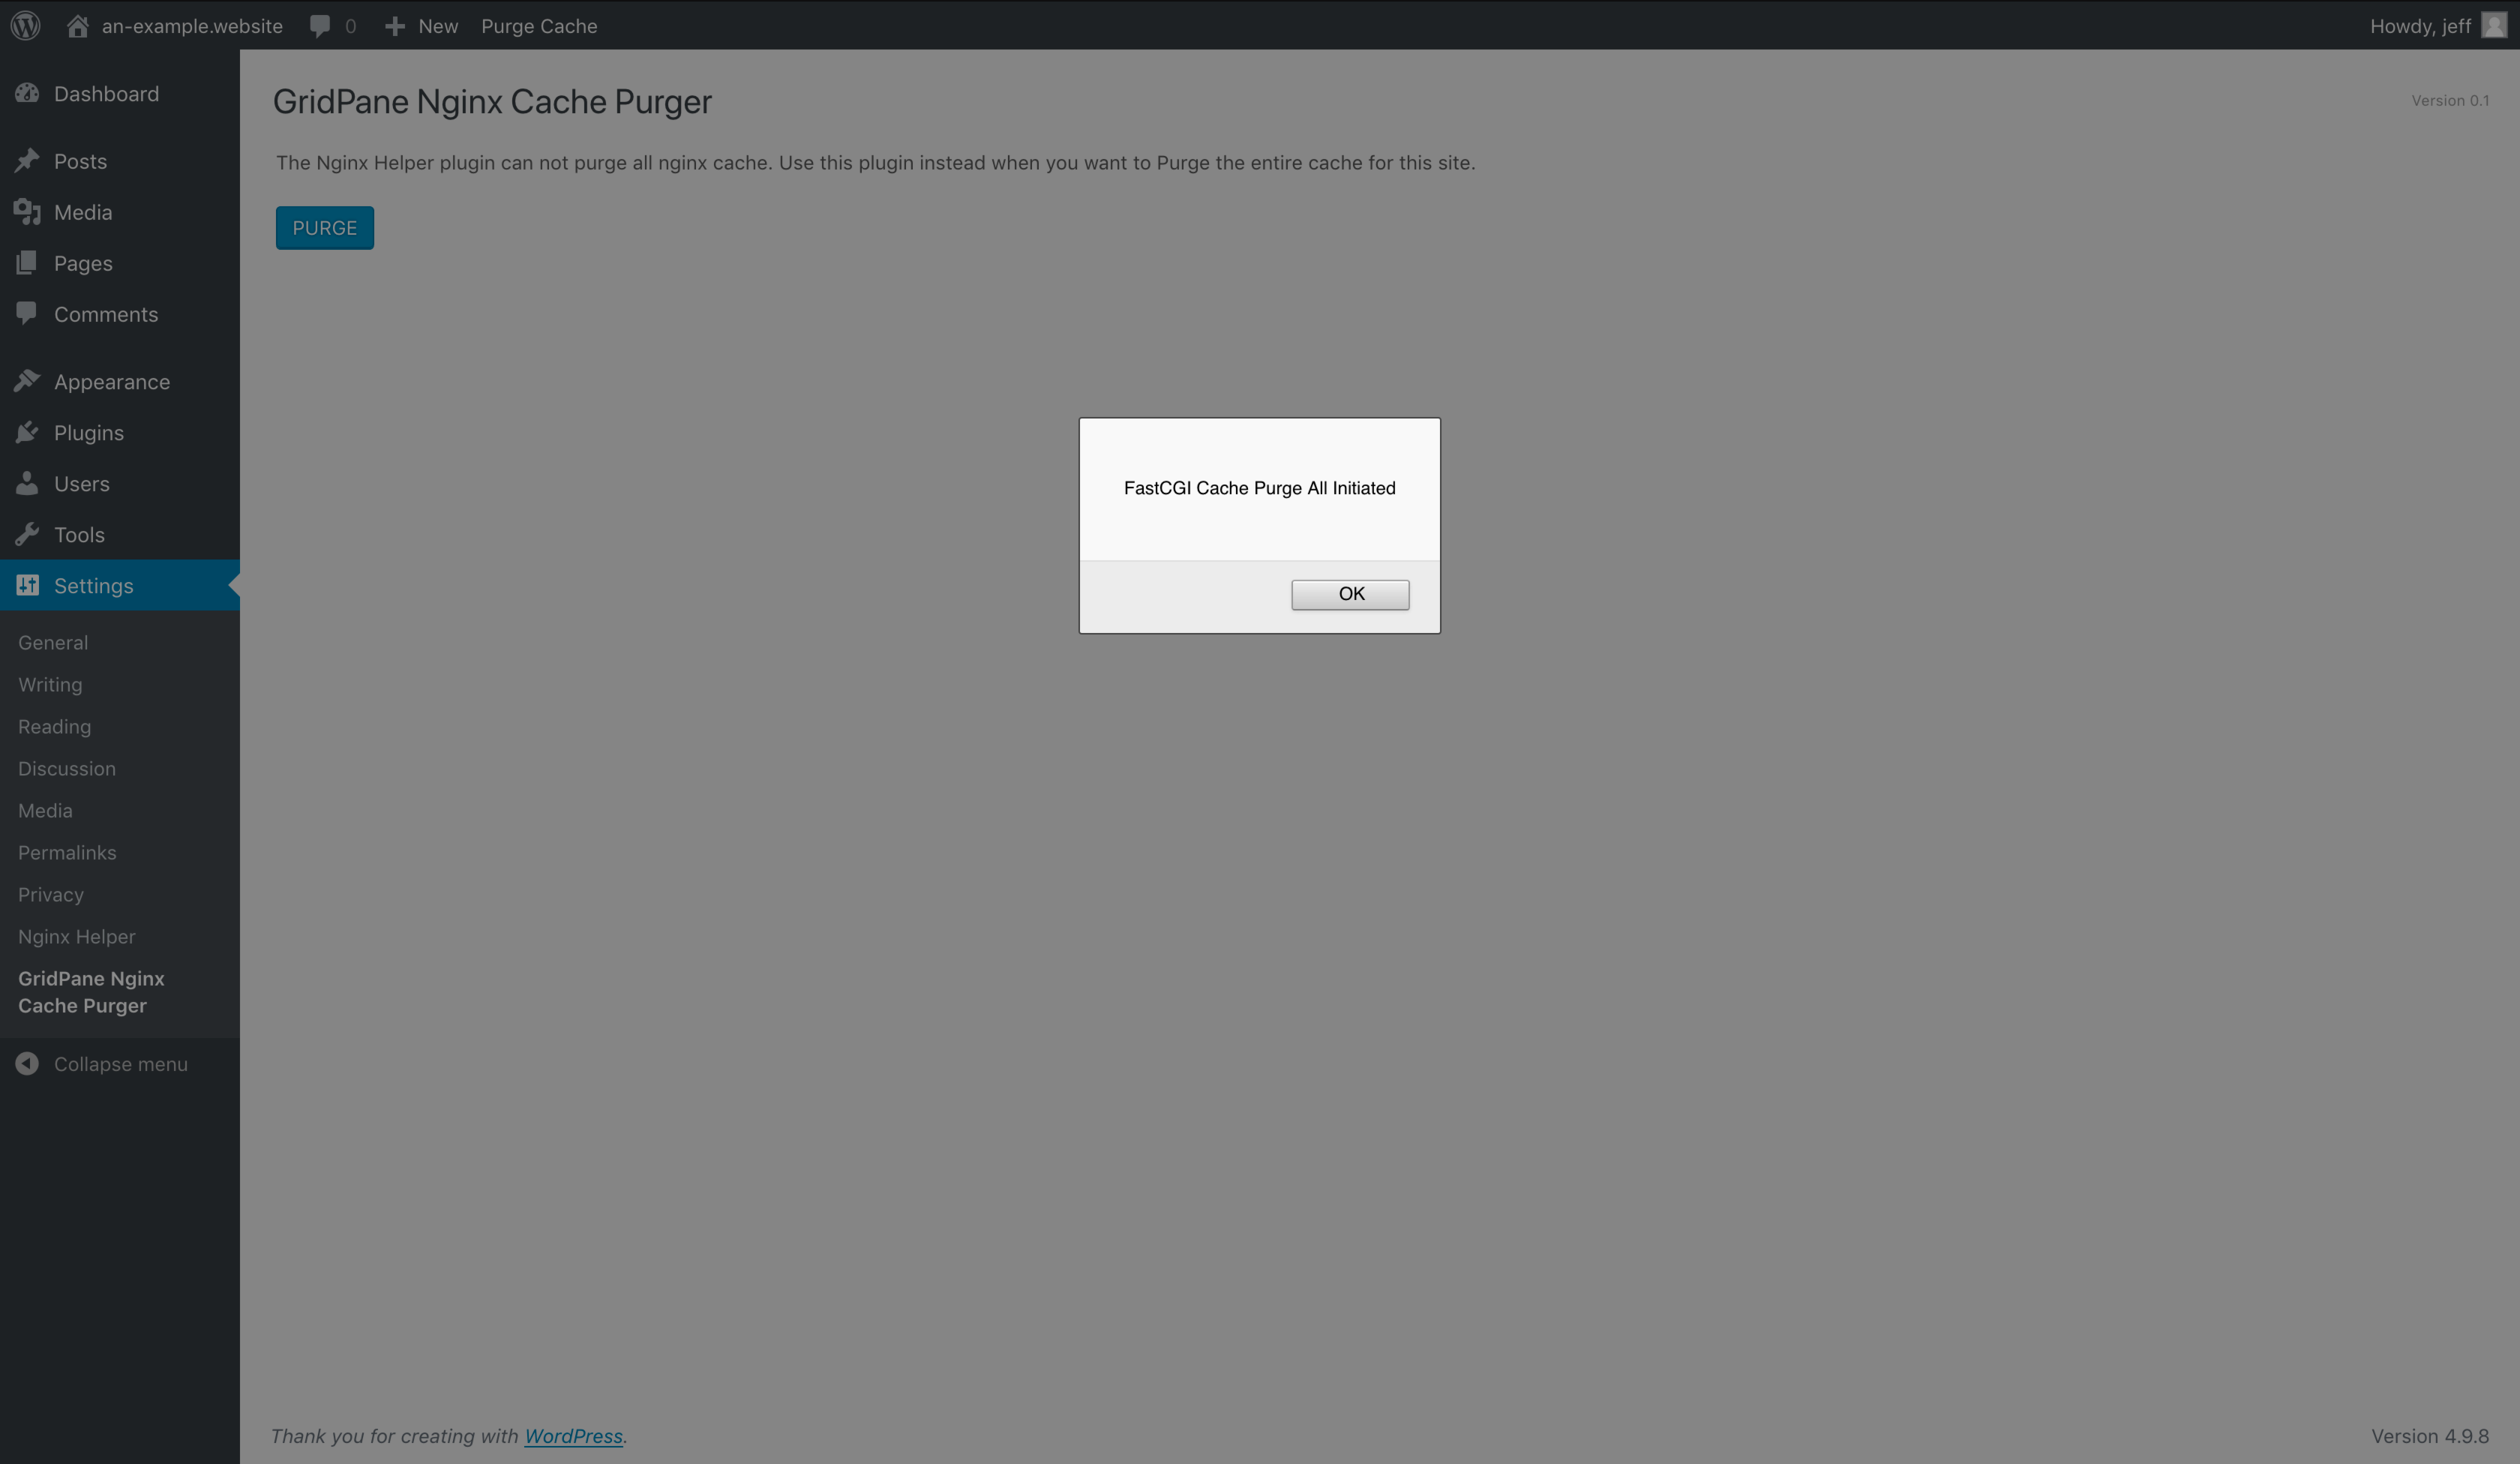Screen dimensions: 2520x1464
Task: Open the comments bubble icon in admin bar
Action: point(319,26)
